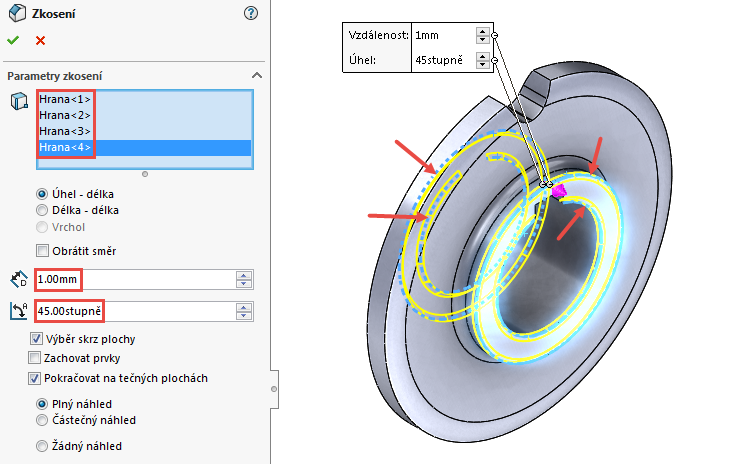
Task: Select Hrana<3> in edge list
Action: tap(144, 131)
